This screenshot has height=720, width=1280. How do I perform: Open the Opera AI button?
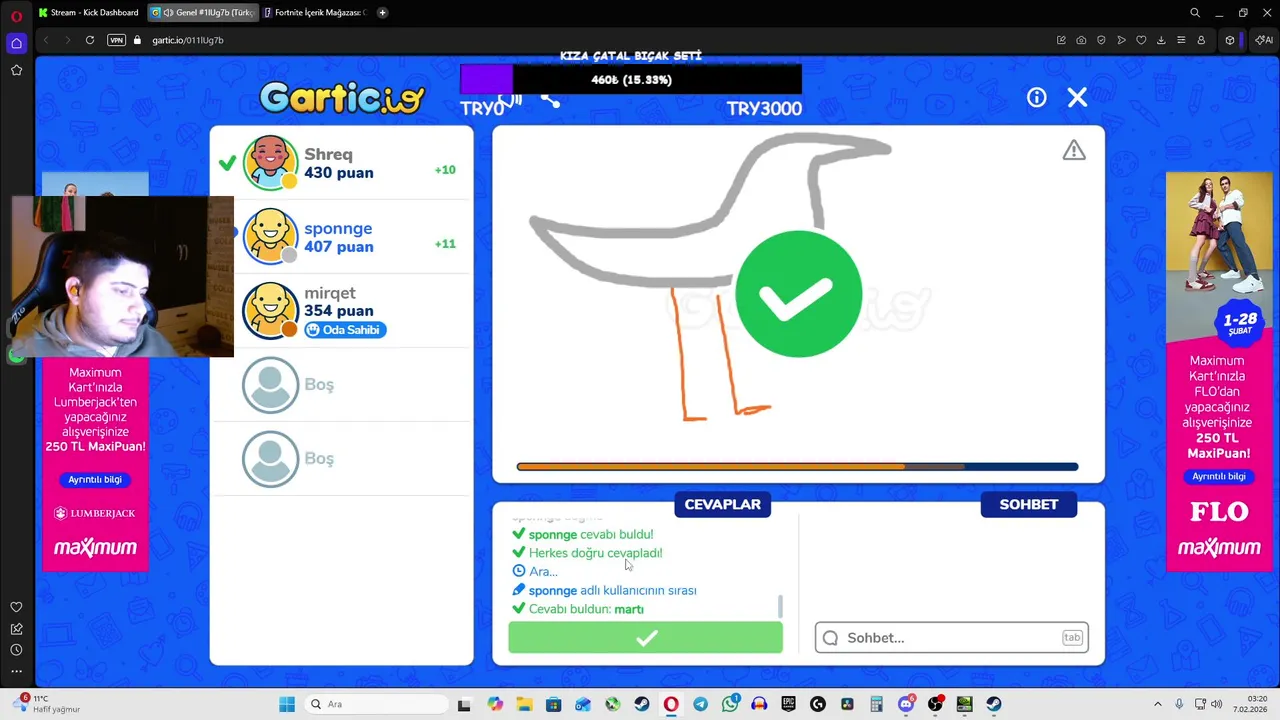(1264, 40)
